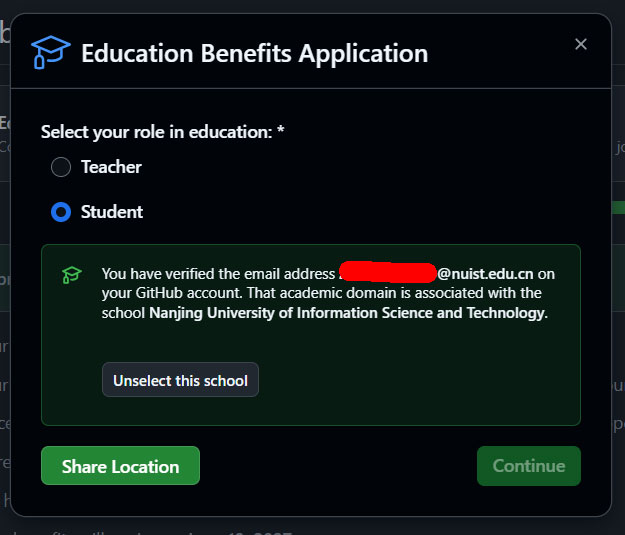Click the 'You have verified the email address' text

click(218, 274)
